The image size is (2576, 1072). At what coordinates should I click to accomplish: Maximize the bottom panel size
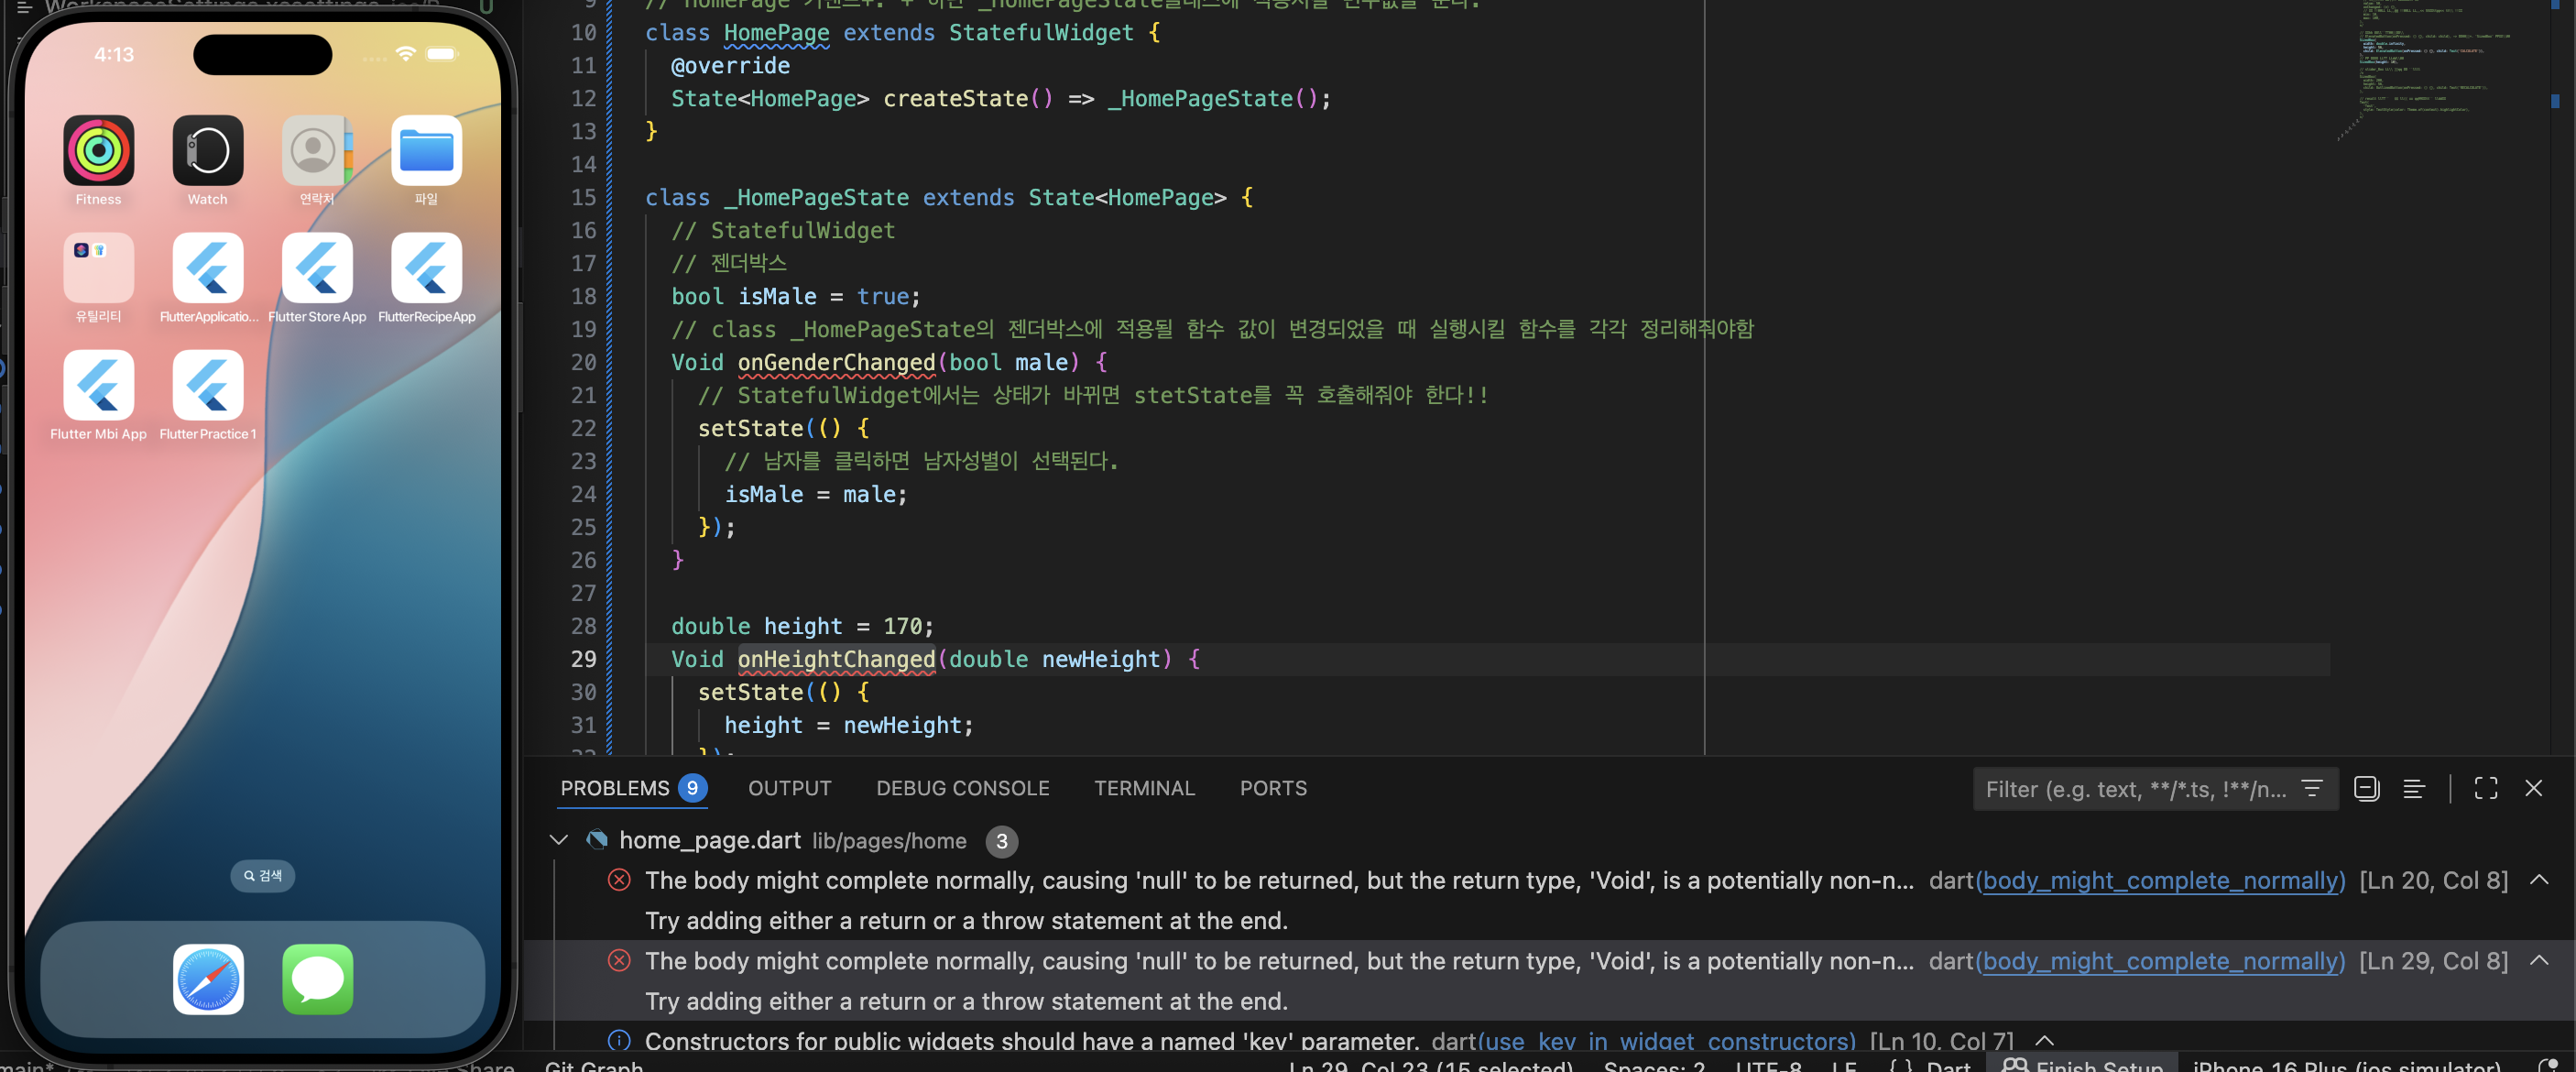click(2486, 788)
